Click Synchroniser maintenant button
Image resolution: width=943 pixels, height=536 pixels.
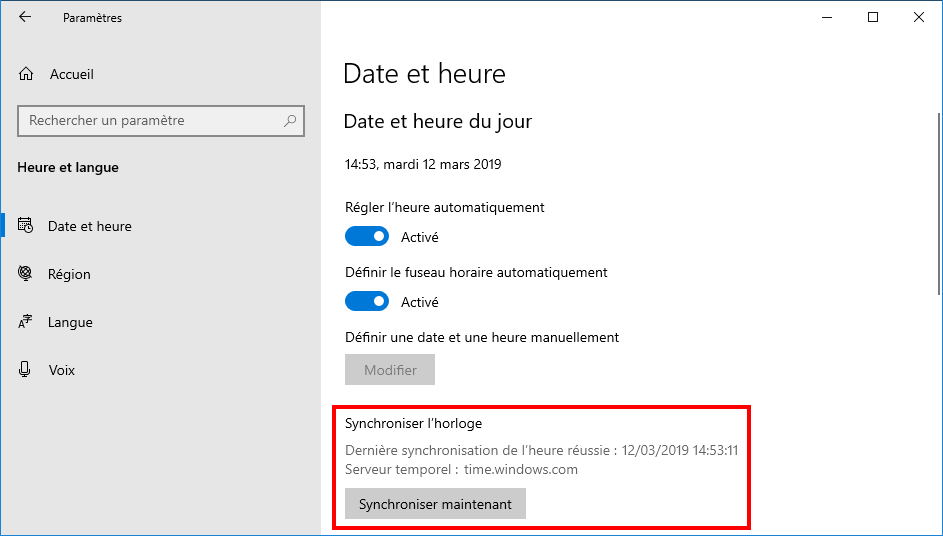click(435, 504)
